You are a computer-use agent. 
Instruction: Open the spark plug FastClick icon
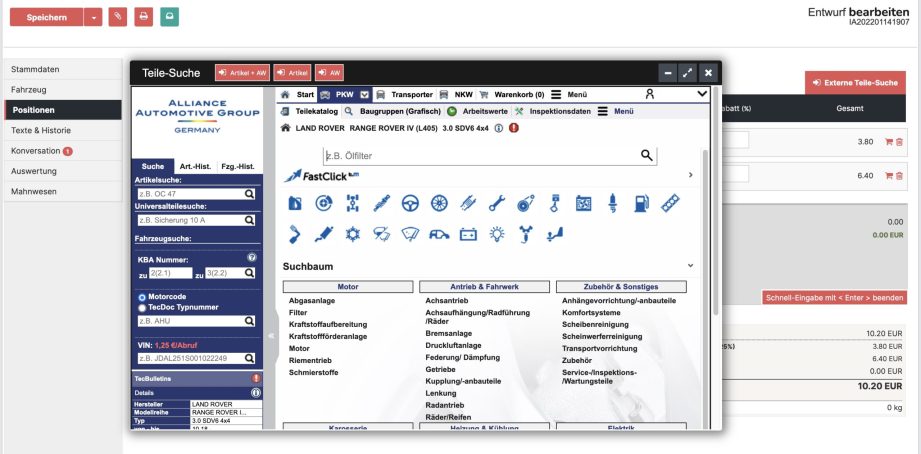[x=612, y=203]
